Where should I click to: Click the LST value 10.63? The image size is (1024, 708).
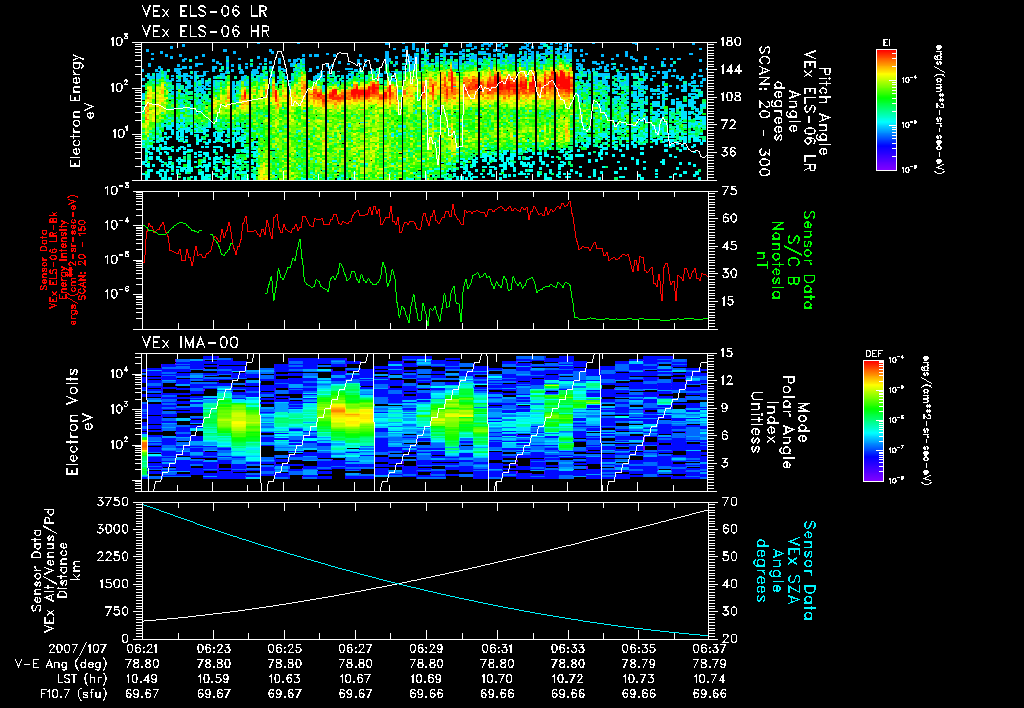click(x=284, y=679)
